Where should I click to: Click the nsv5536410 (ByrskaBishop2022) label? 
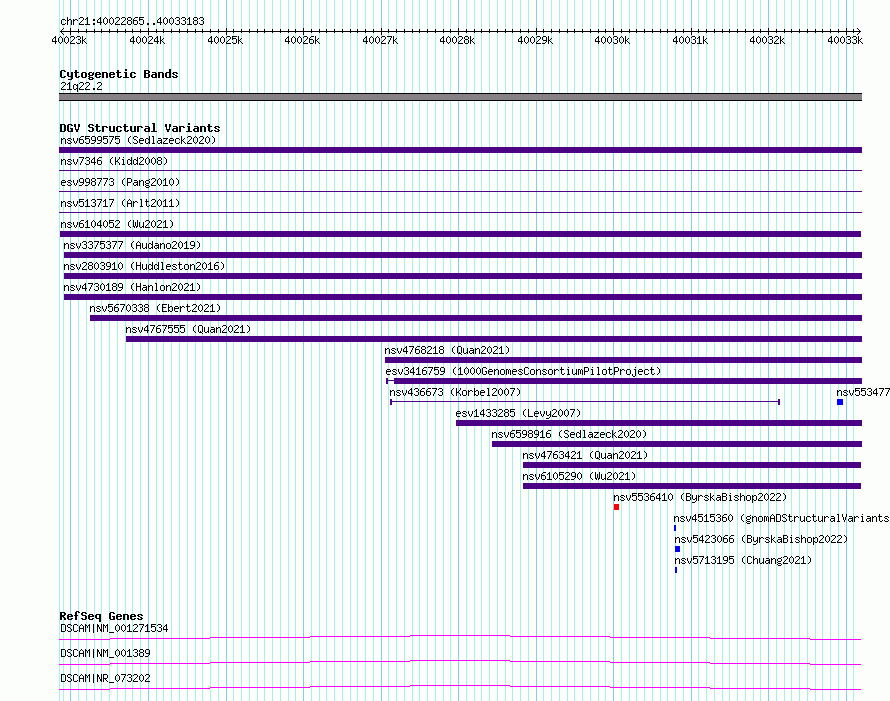point(700,497)
